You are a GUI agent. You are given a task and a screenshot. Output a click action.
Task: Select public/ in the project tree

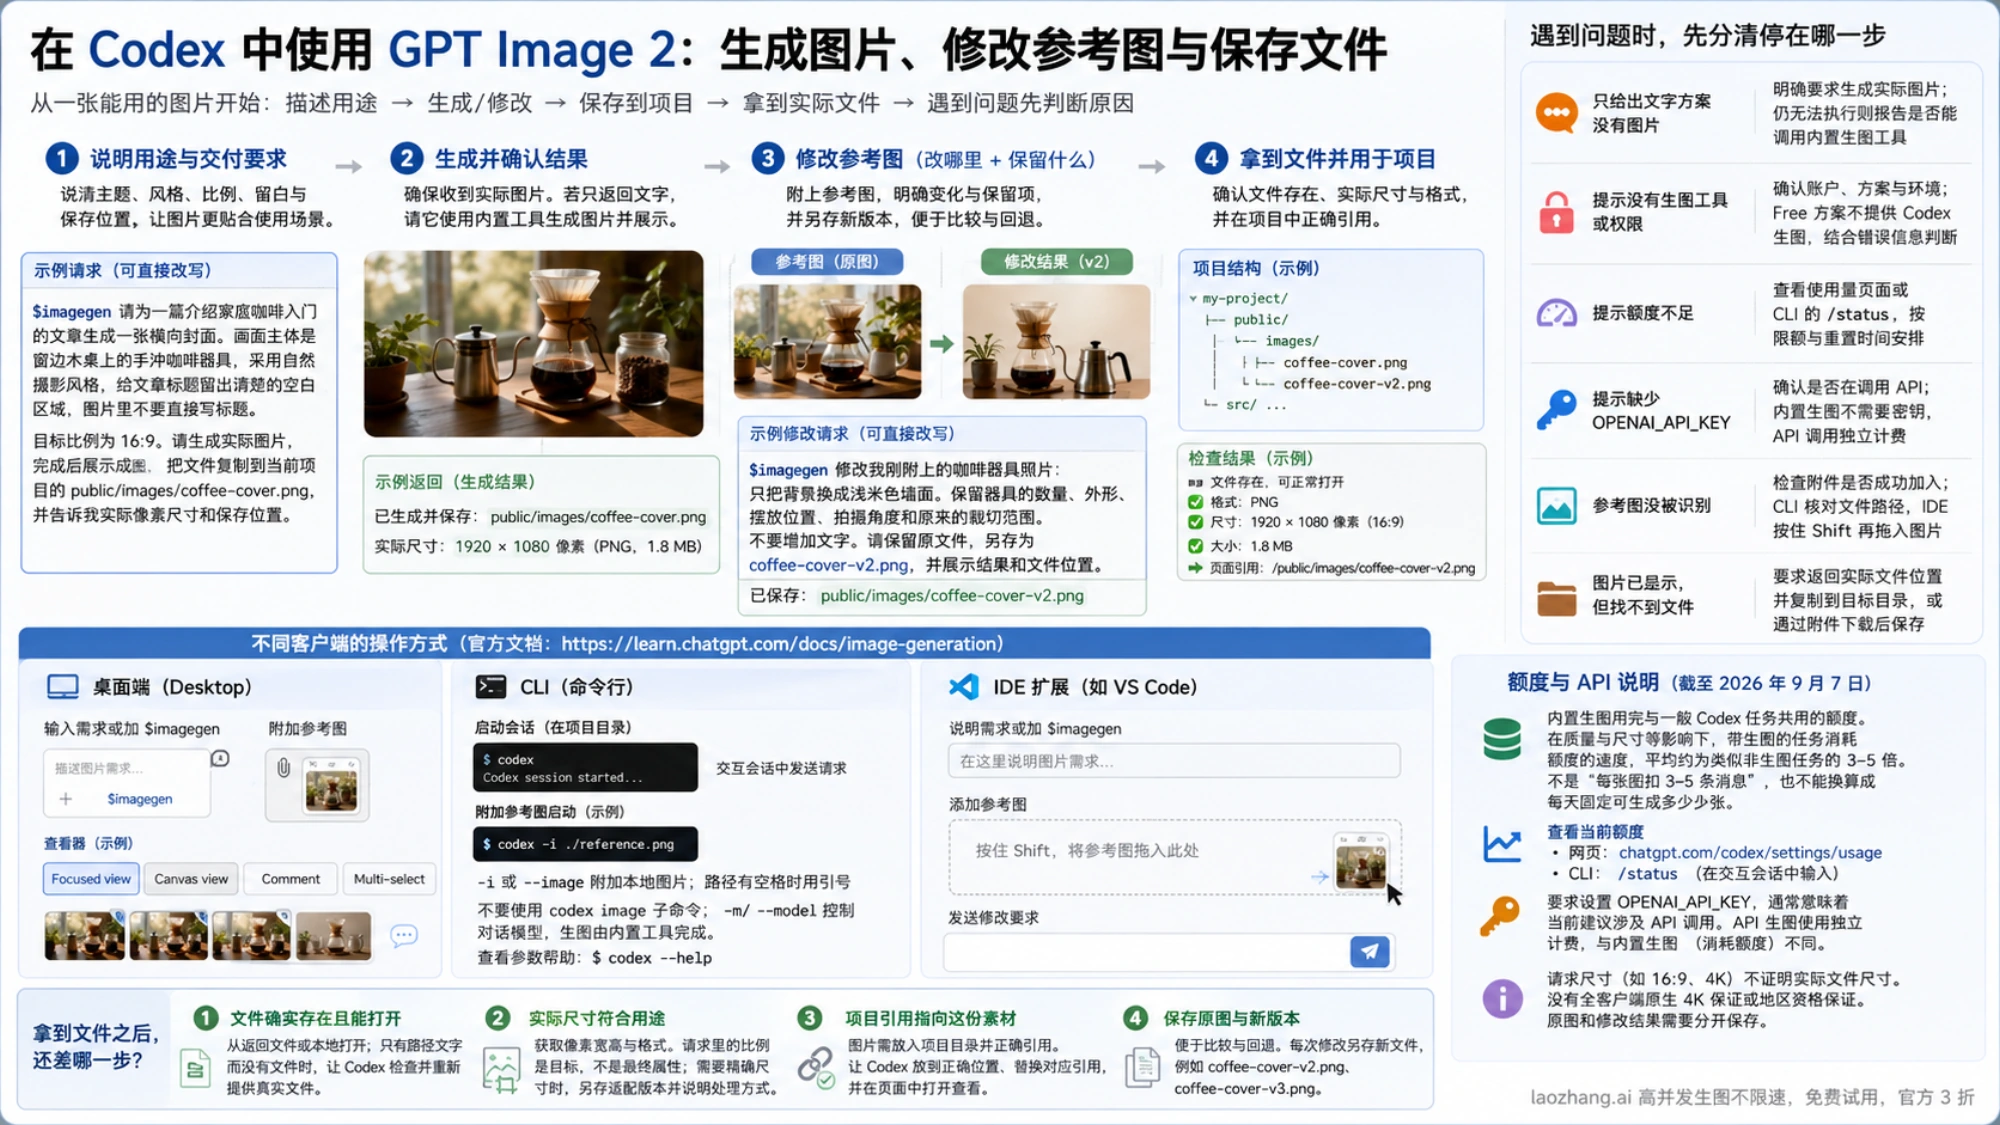(1260, 320)
